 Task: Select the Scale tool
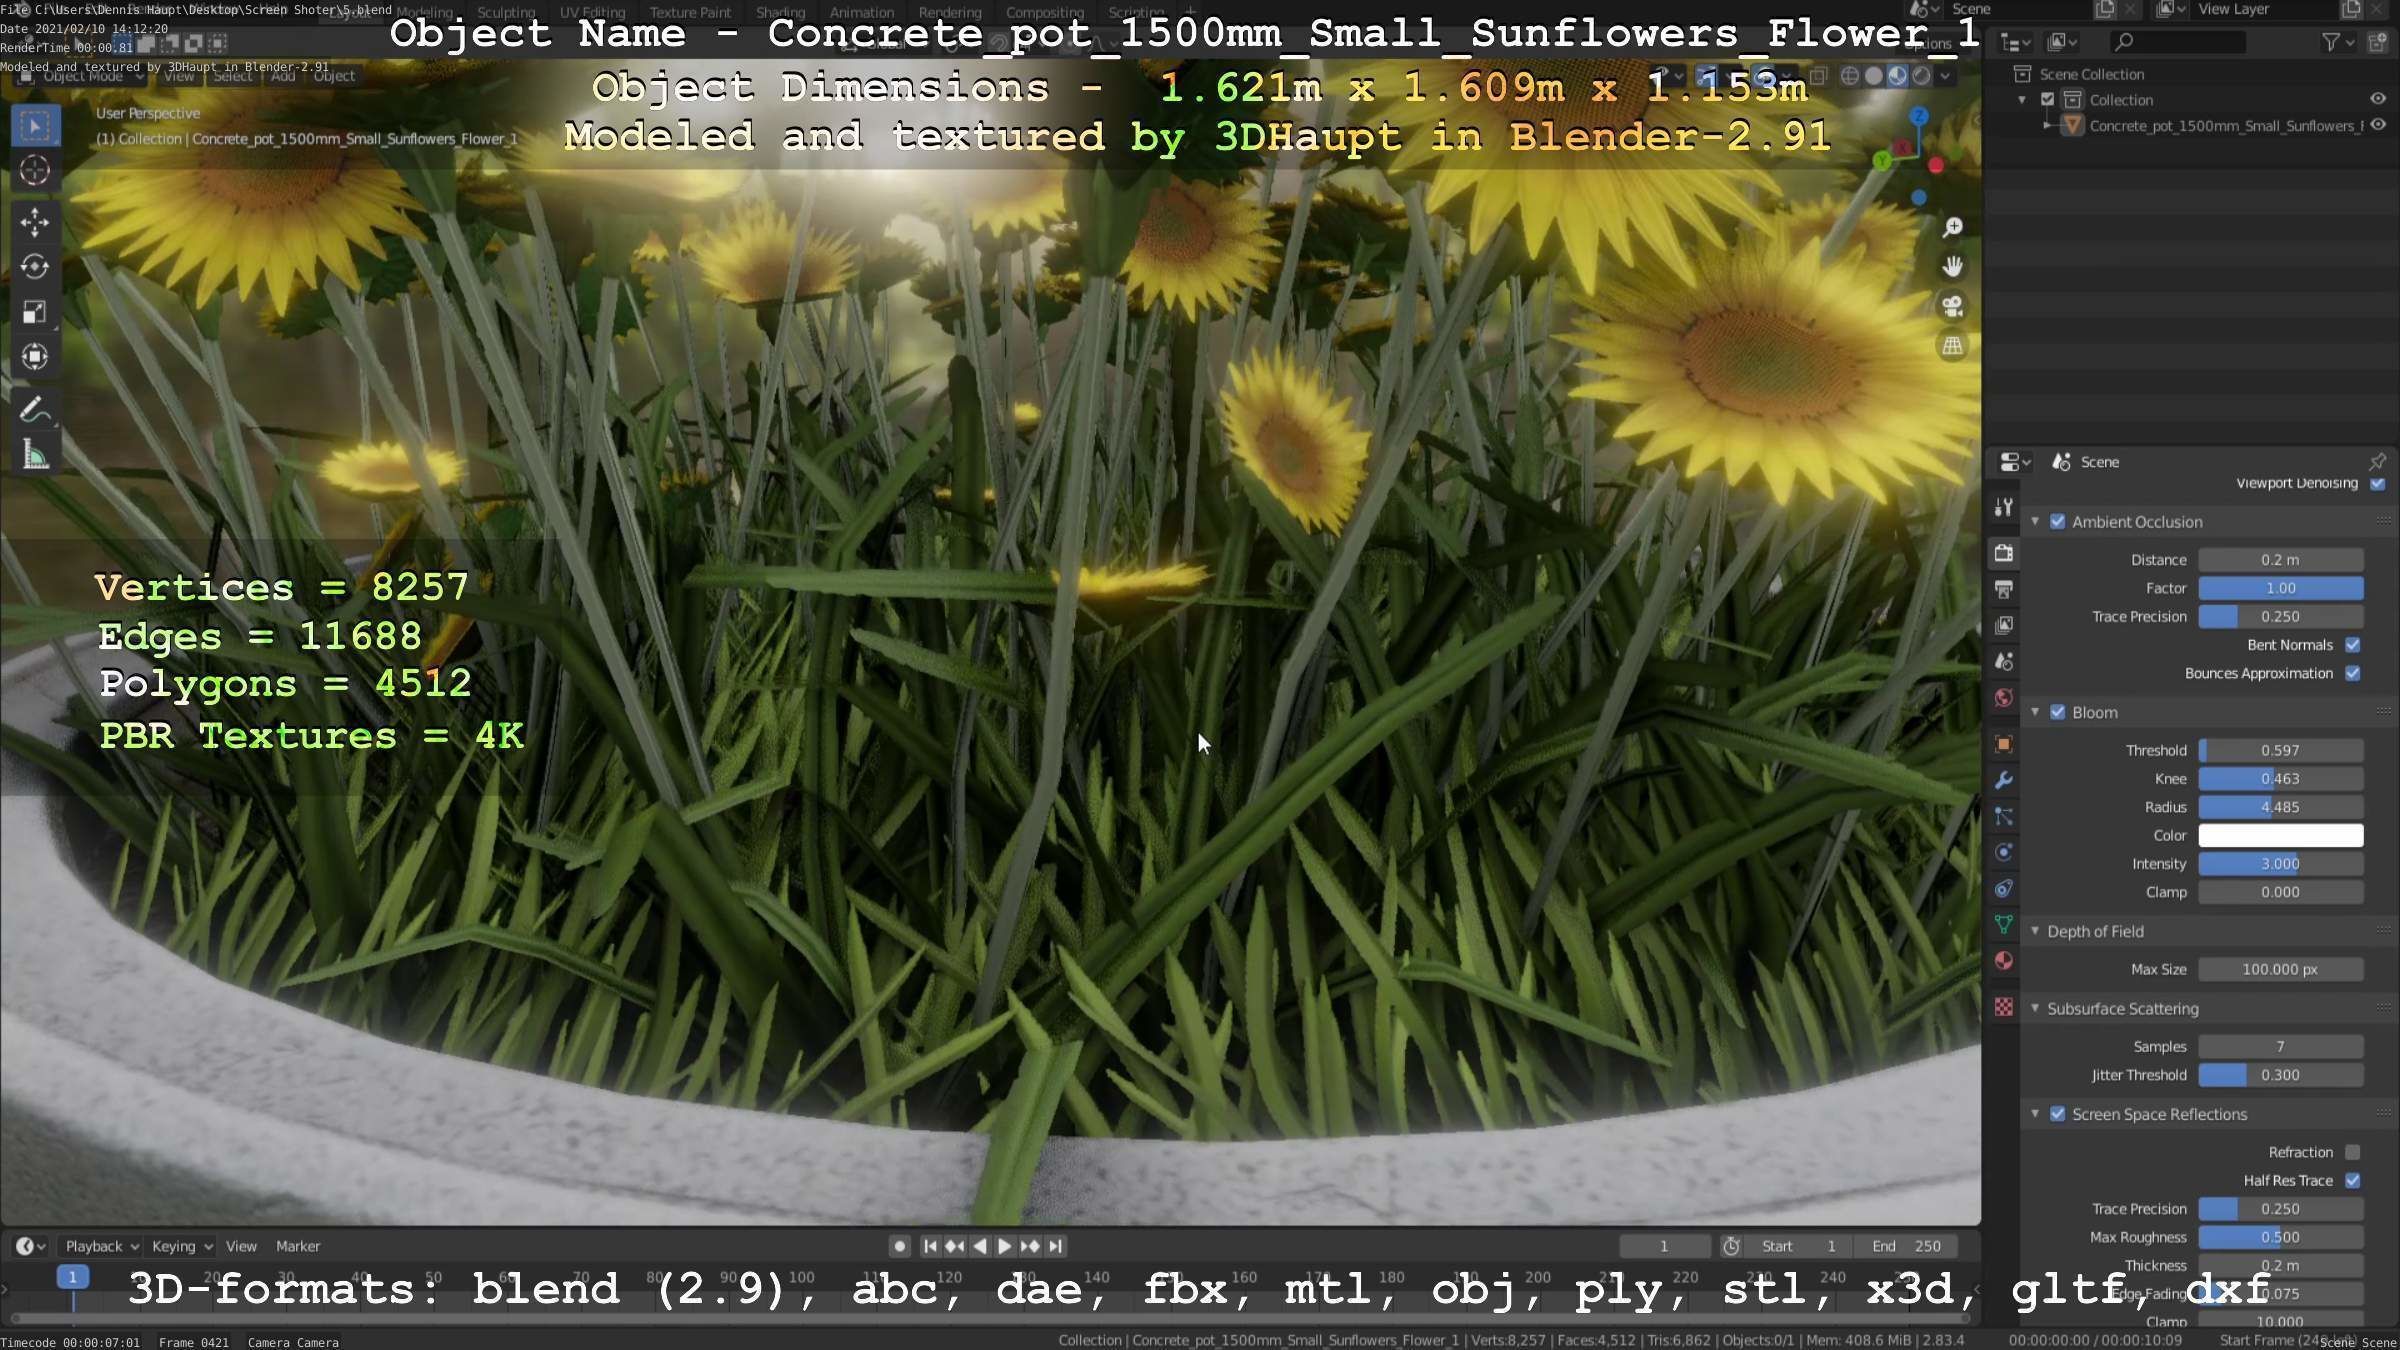click(x=35, y=312)
